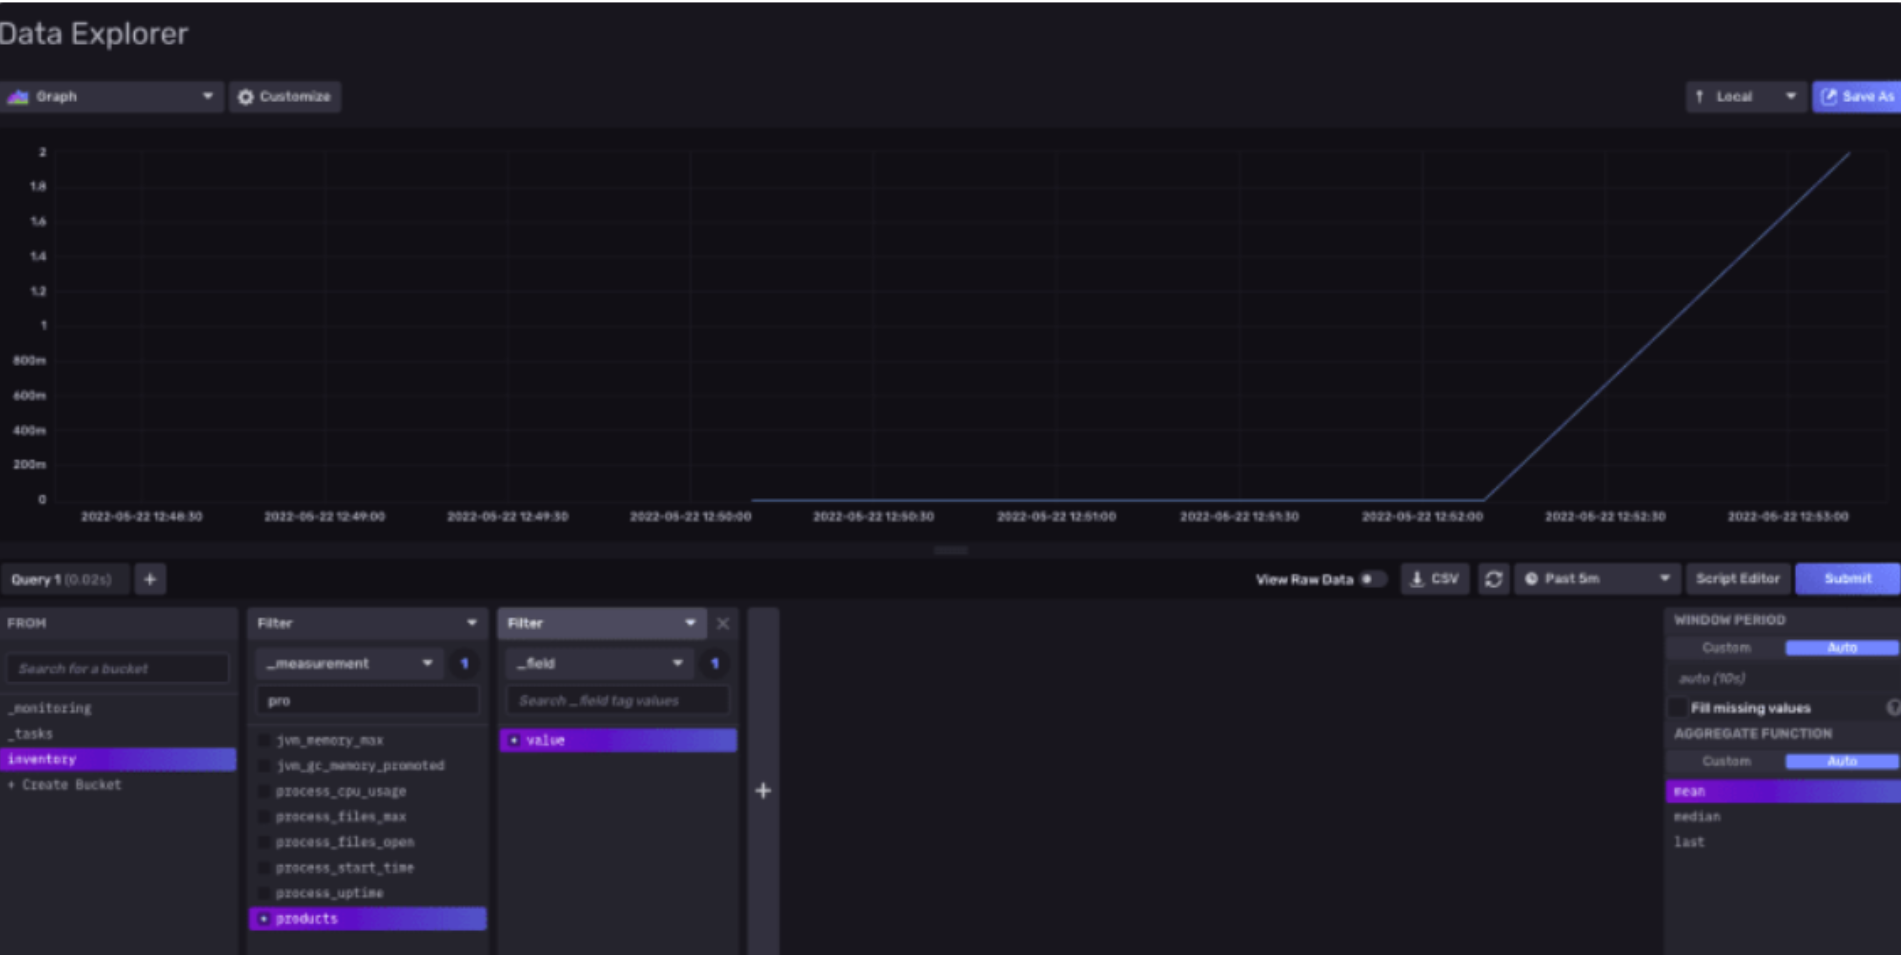
Task: Select the median aggregate function
Action: click(1783, 817)
